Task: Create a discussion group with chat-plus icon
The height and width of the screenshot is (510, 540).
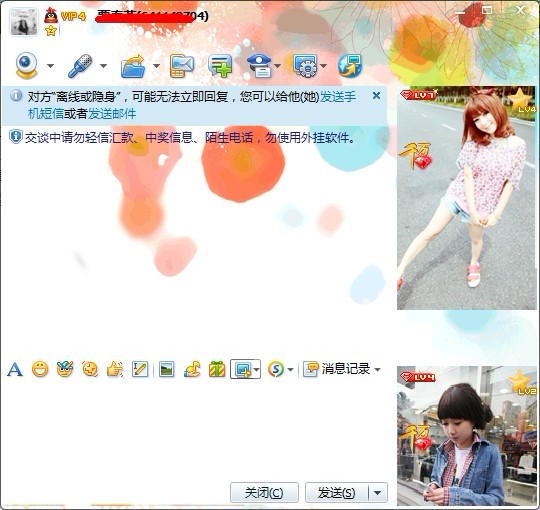Action: coord(220,66)
